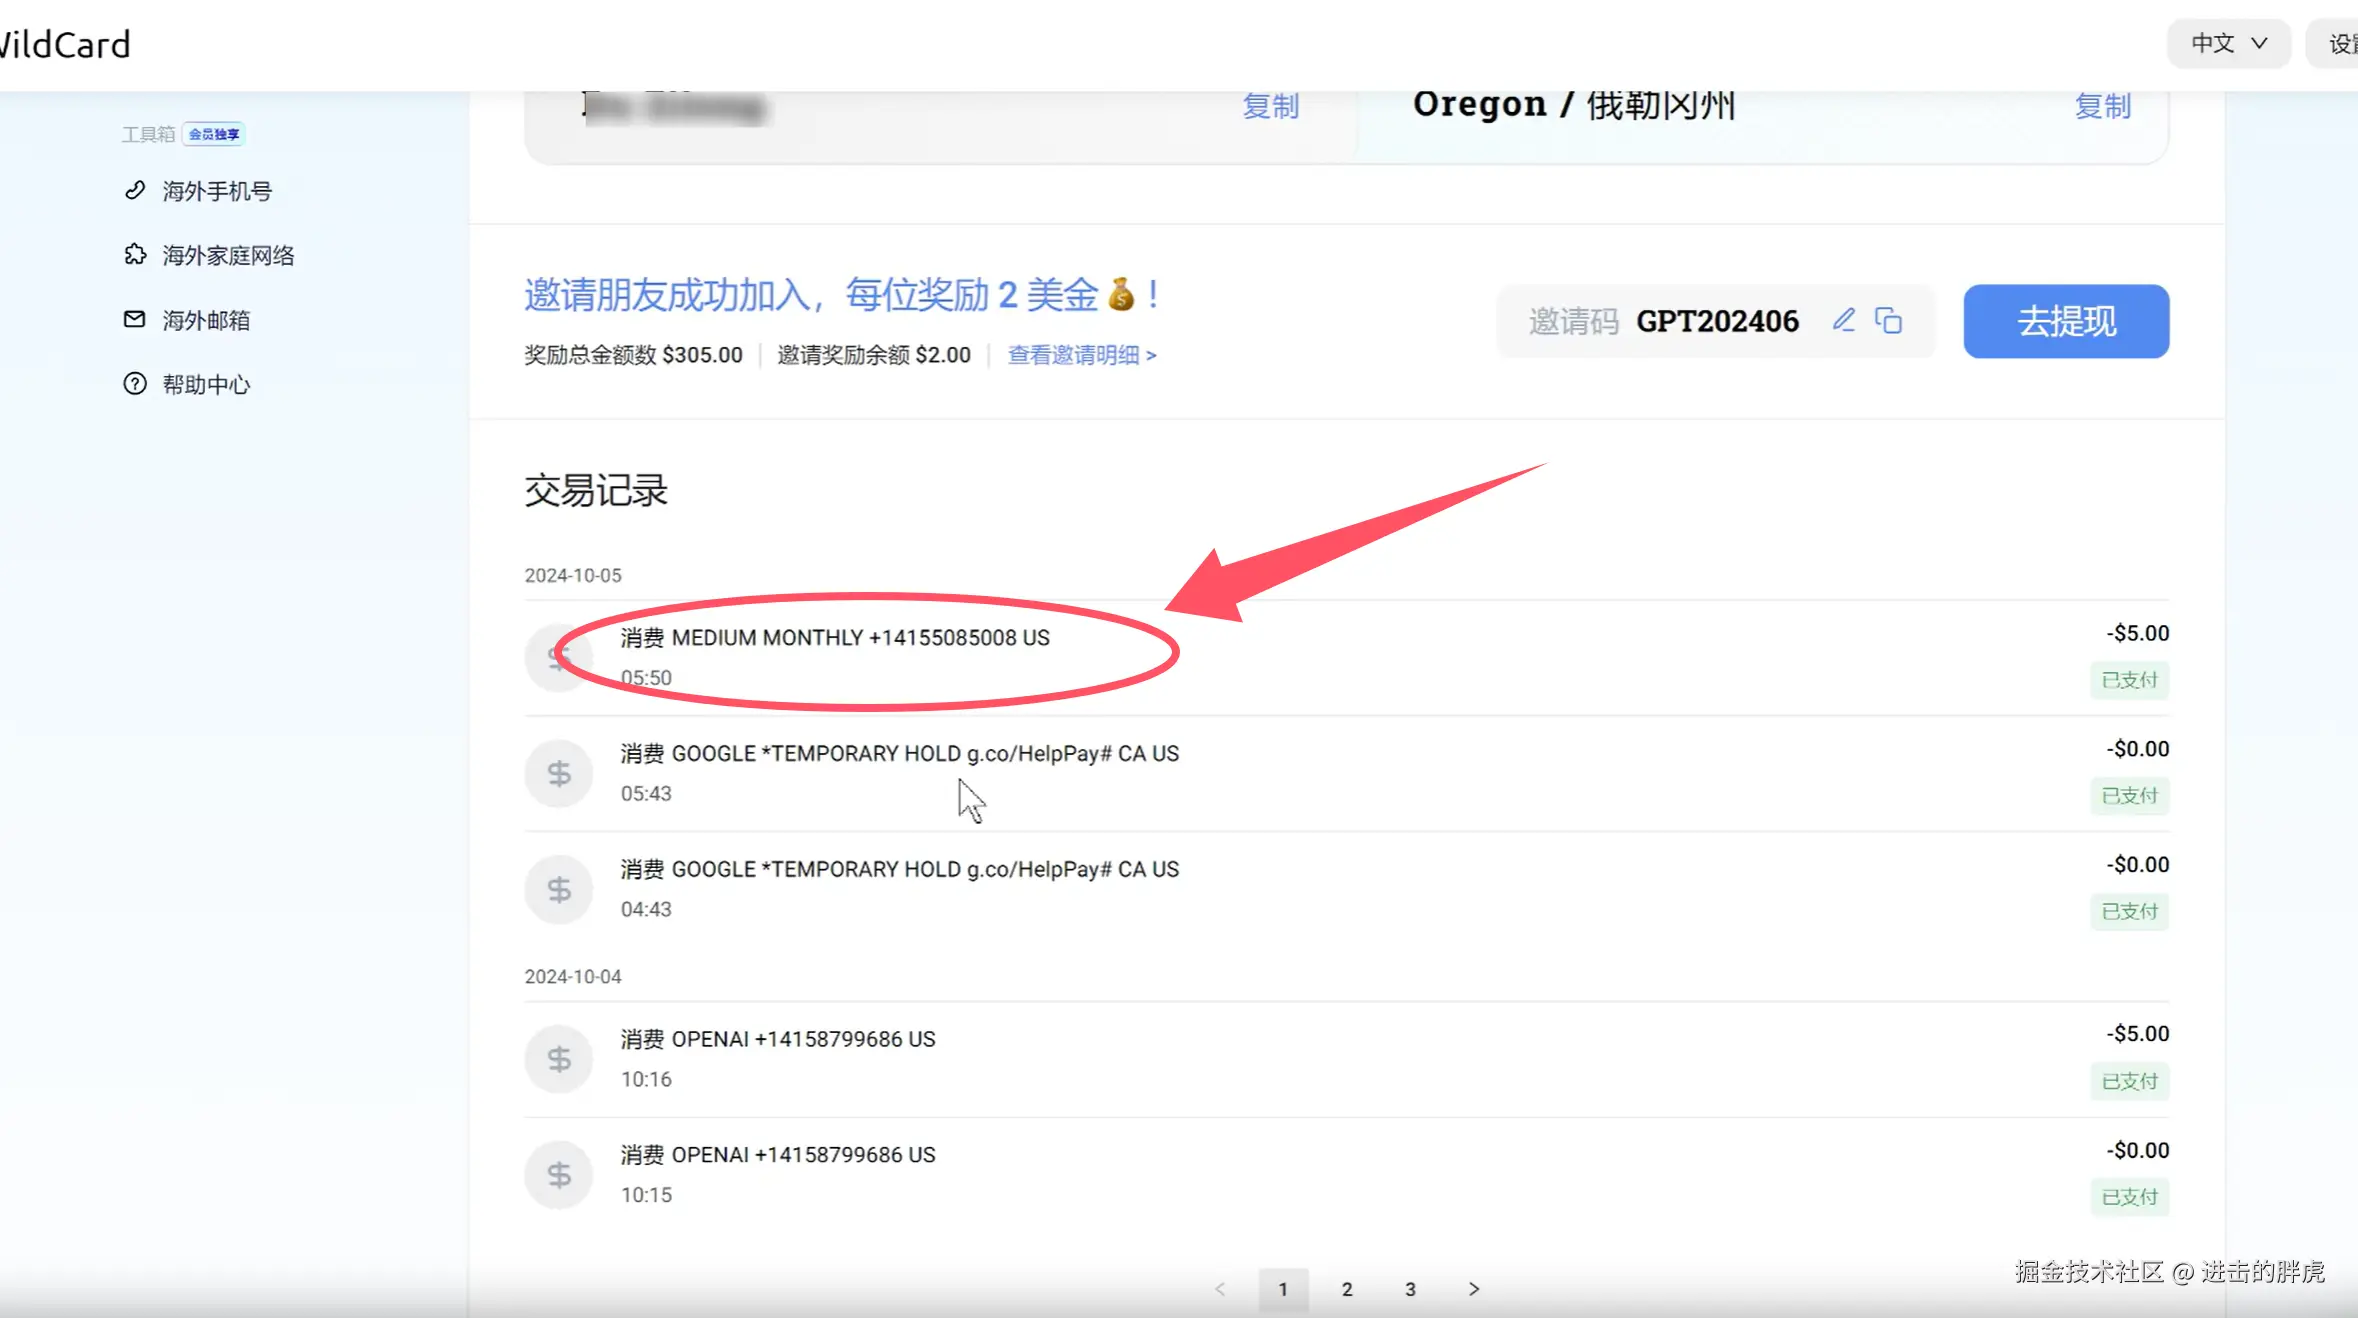2358x1318 pixels.
Task: Copy the invite code GPT202406 via copy icon
Action: (x=1888, y=320)
